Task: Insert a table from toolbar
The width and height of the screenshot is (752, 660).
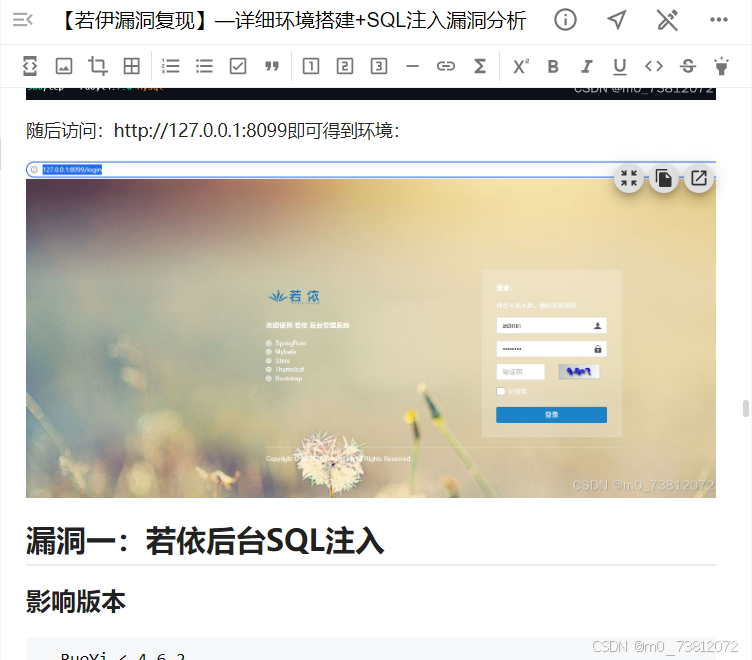Action: 131,66
